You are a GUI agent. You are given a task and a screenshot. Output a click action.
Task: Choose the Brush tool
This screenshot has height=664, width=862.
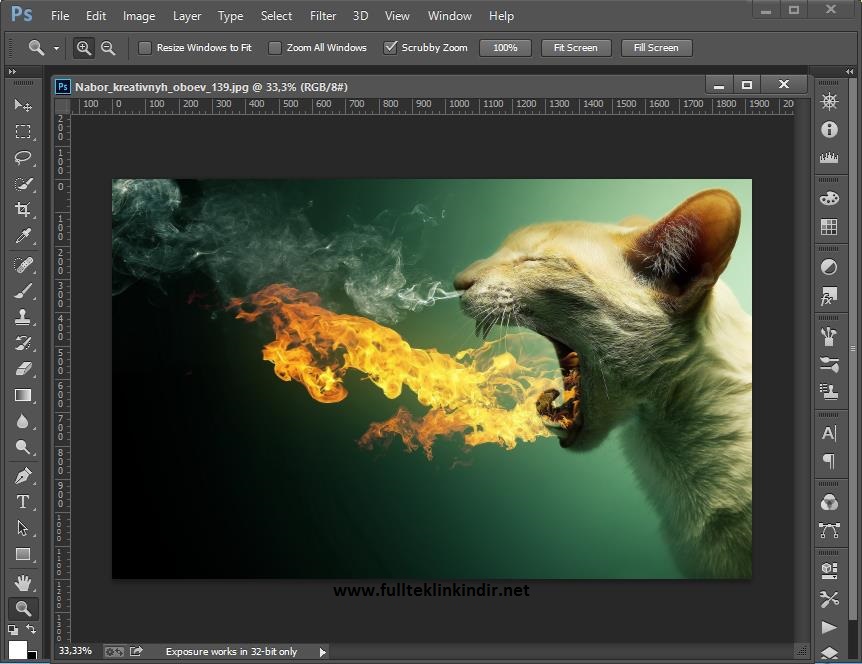(x=22, y=291)
